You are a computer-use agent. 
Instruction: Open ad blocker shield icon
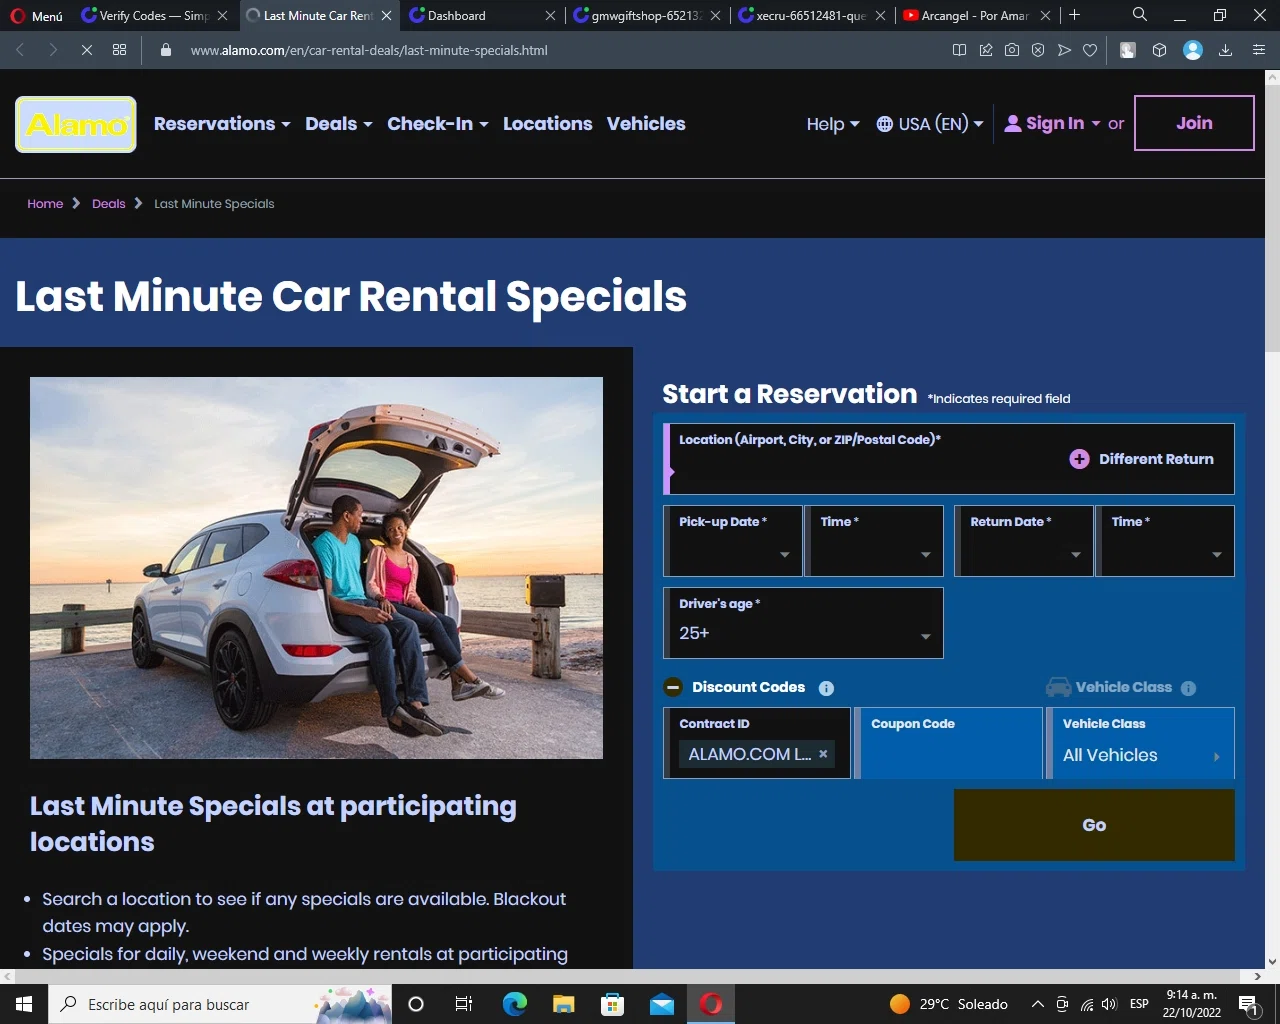point(1038,50)
